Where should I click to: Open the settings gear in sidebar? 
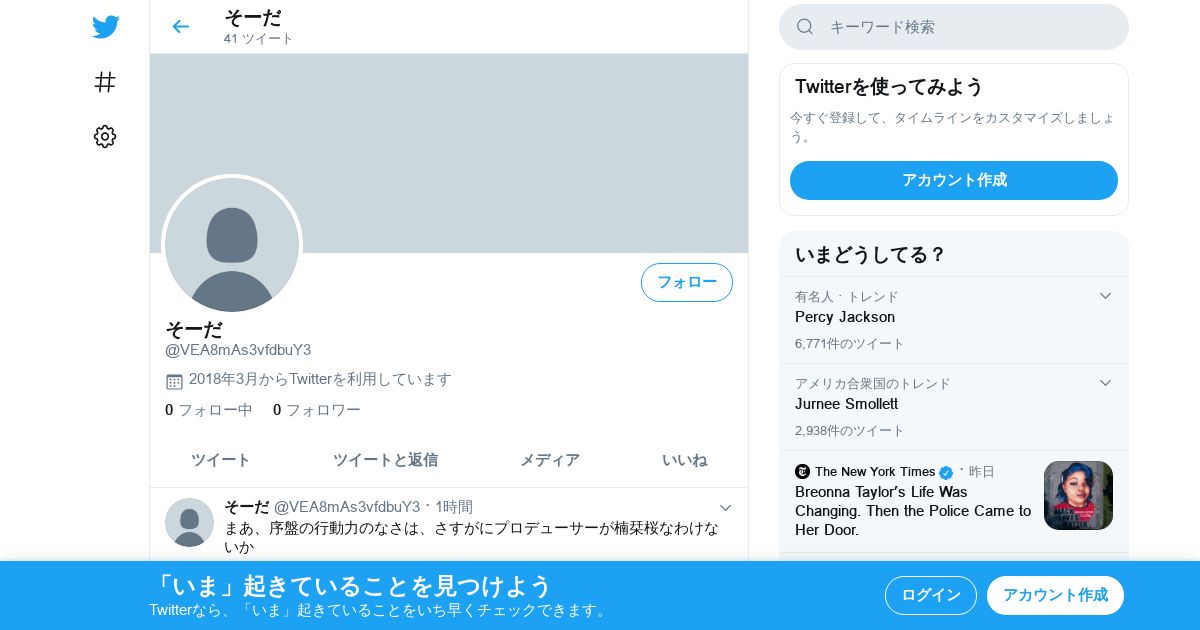[105, 137]
